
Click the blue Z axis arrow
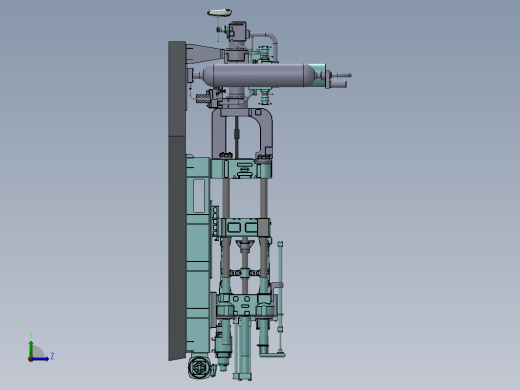(x=41, y=359)
